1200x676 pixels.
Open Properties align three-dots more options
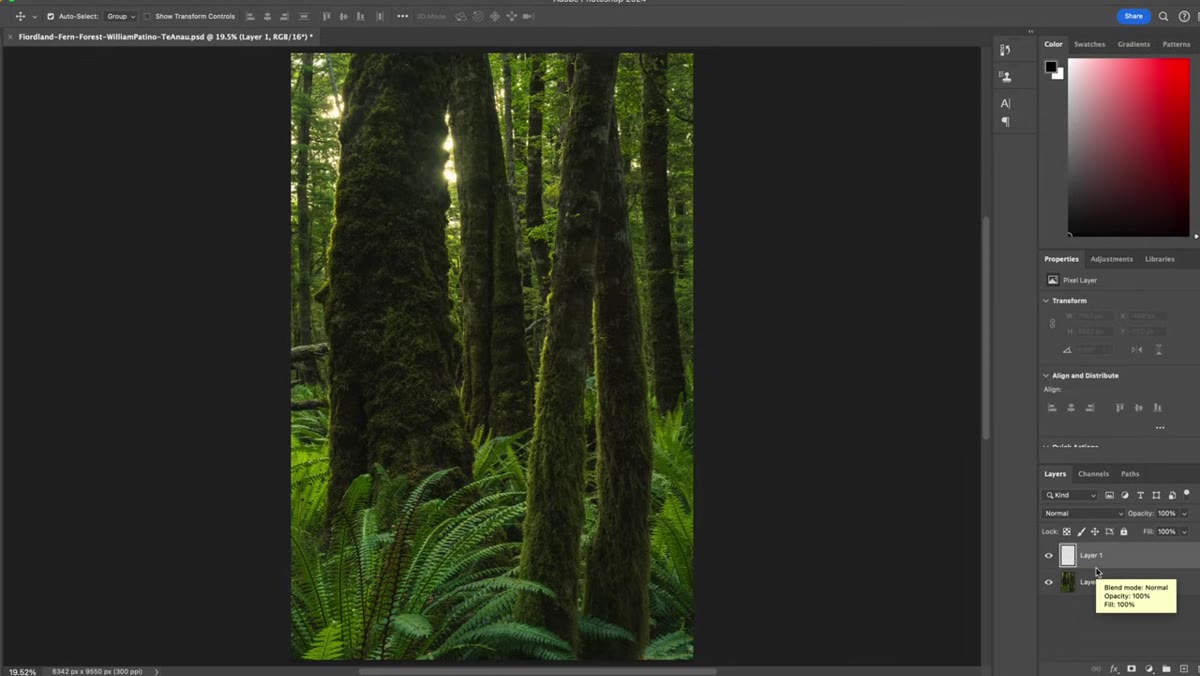point(1160,428)
